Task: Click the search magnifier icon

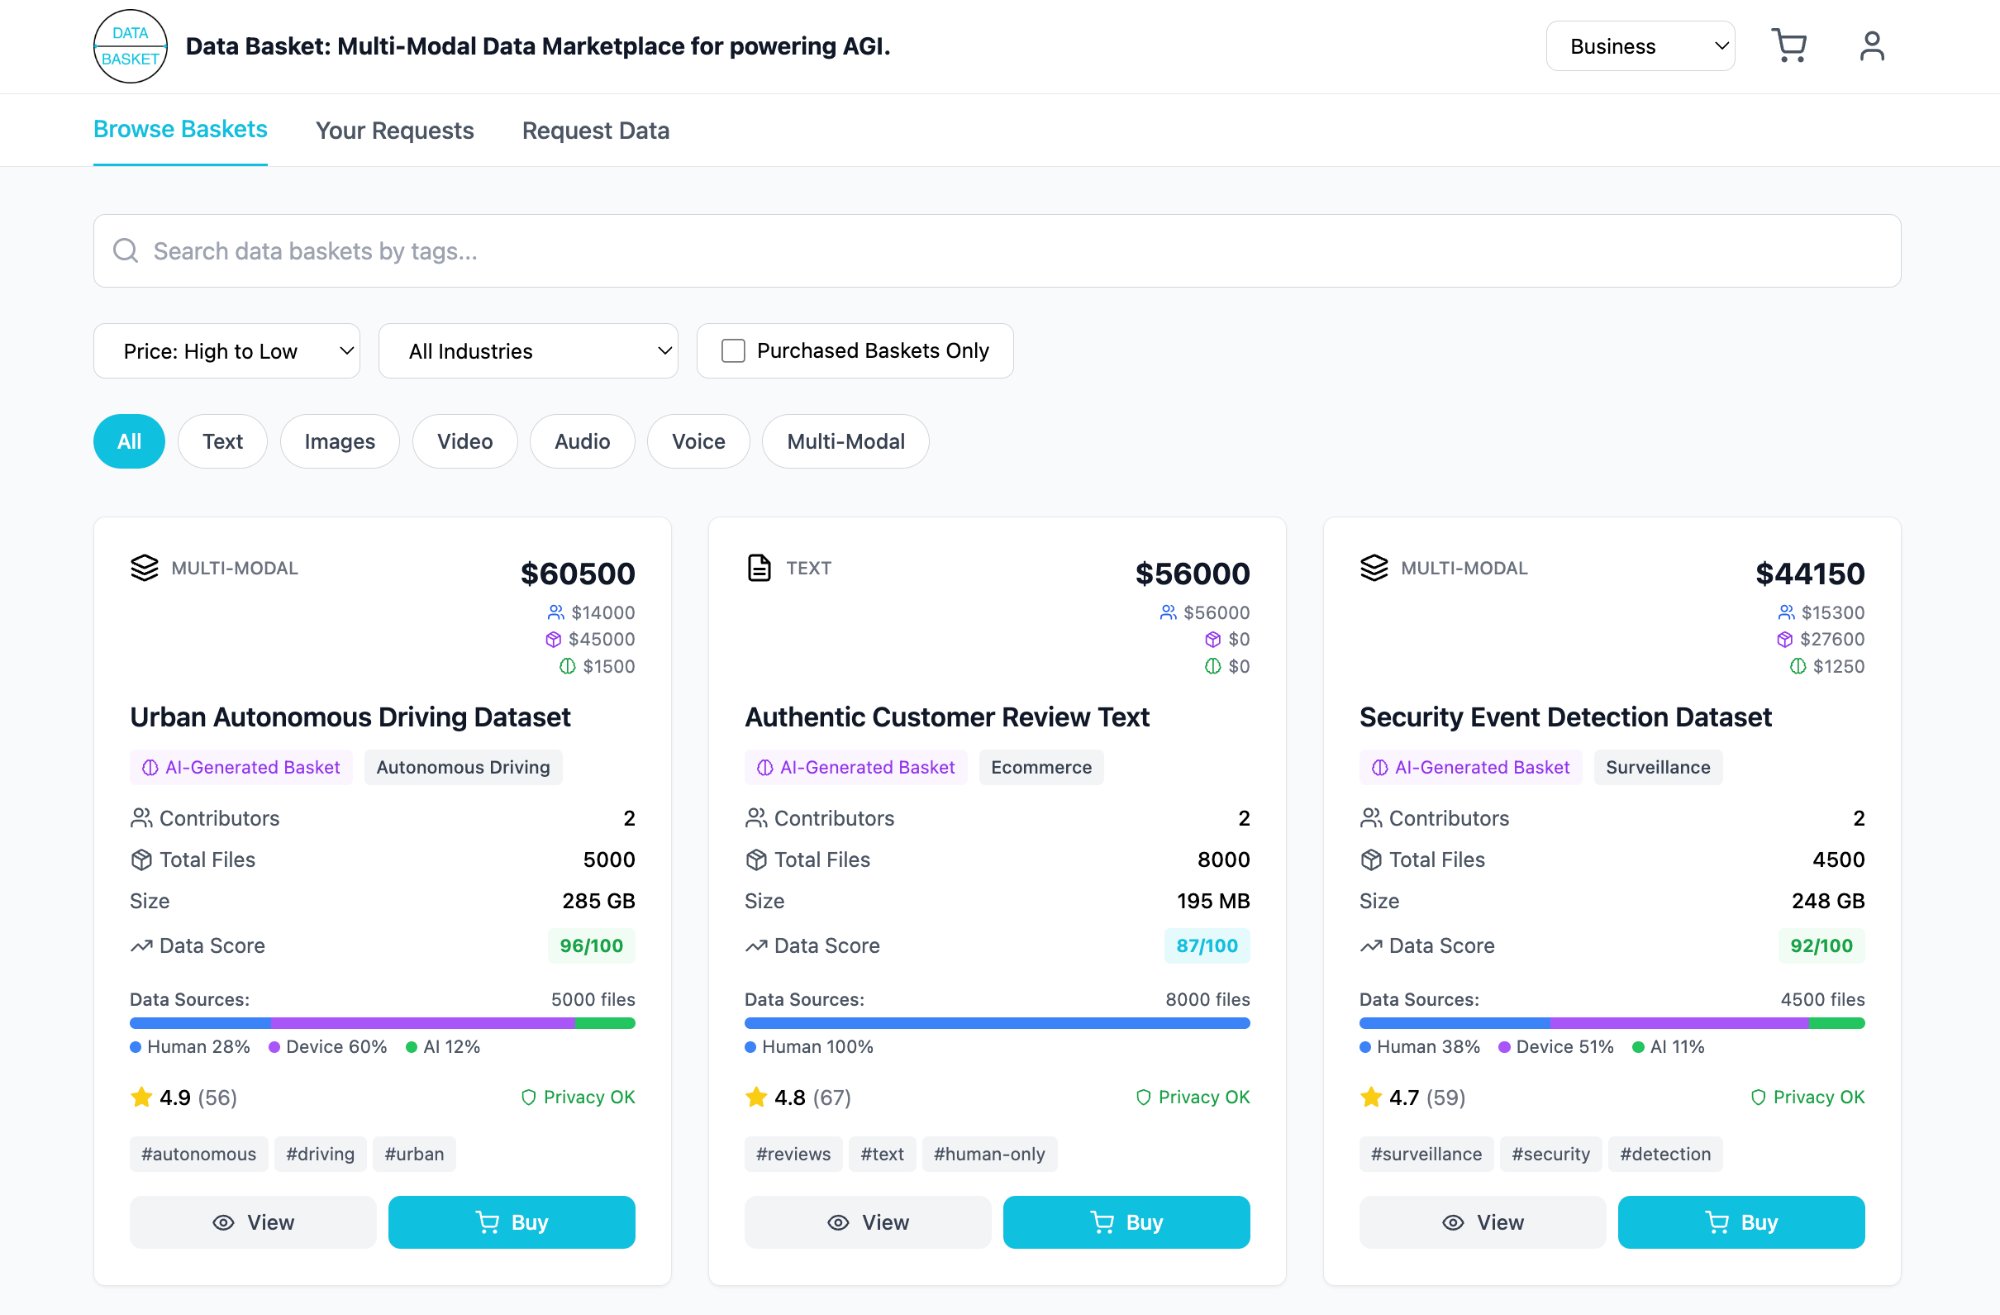Action: click(x=125, y=250)
